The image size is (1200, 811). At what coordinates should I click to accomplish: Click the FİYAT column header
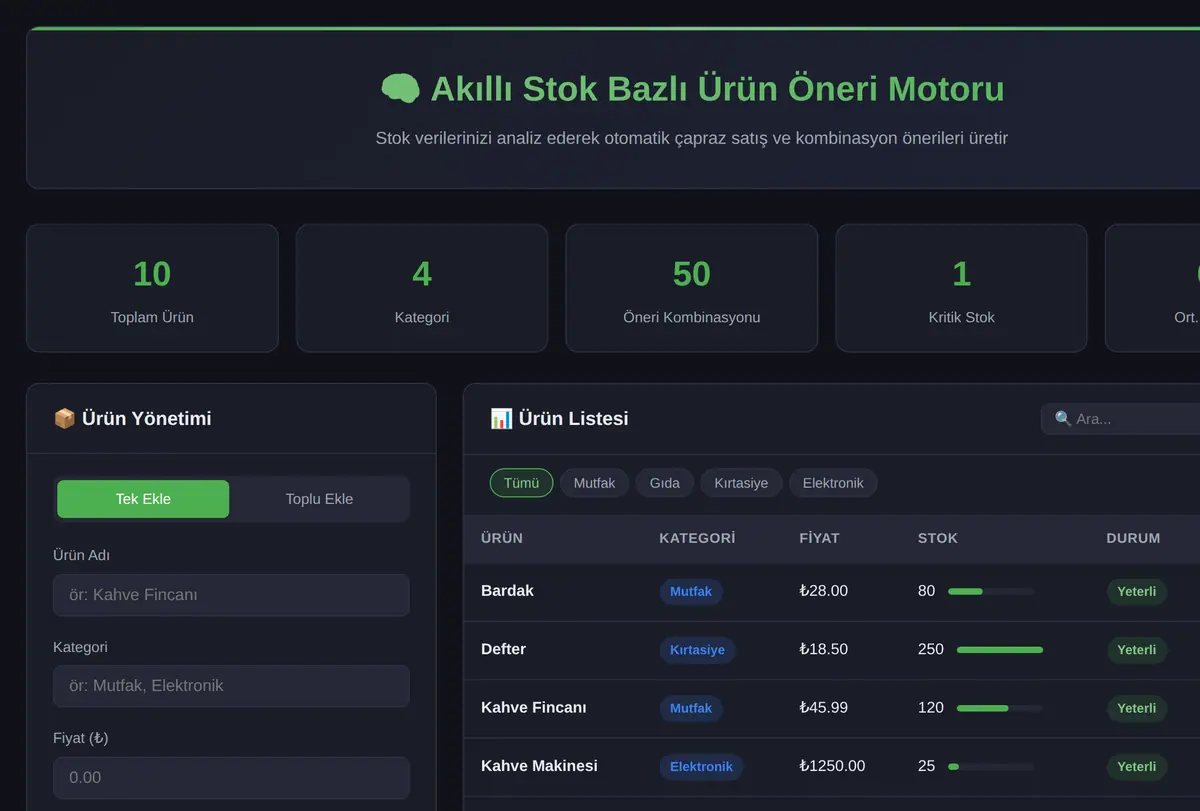point(820,538)
